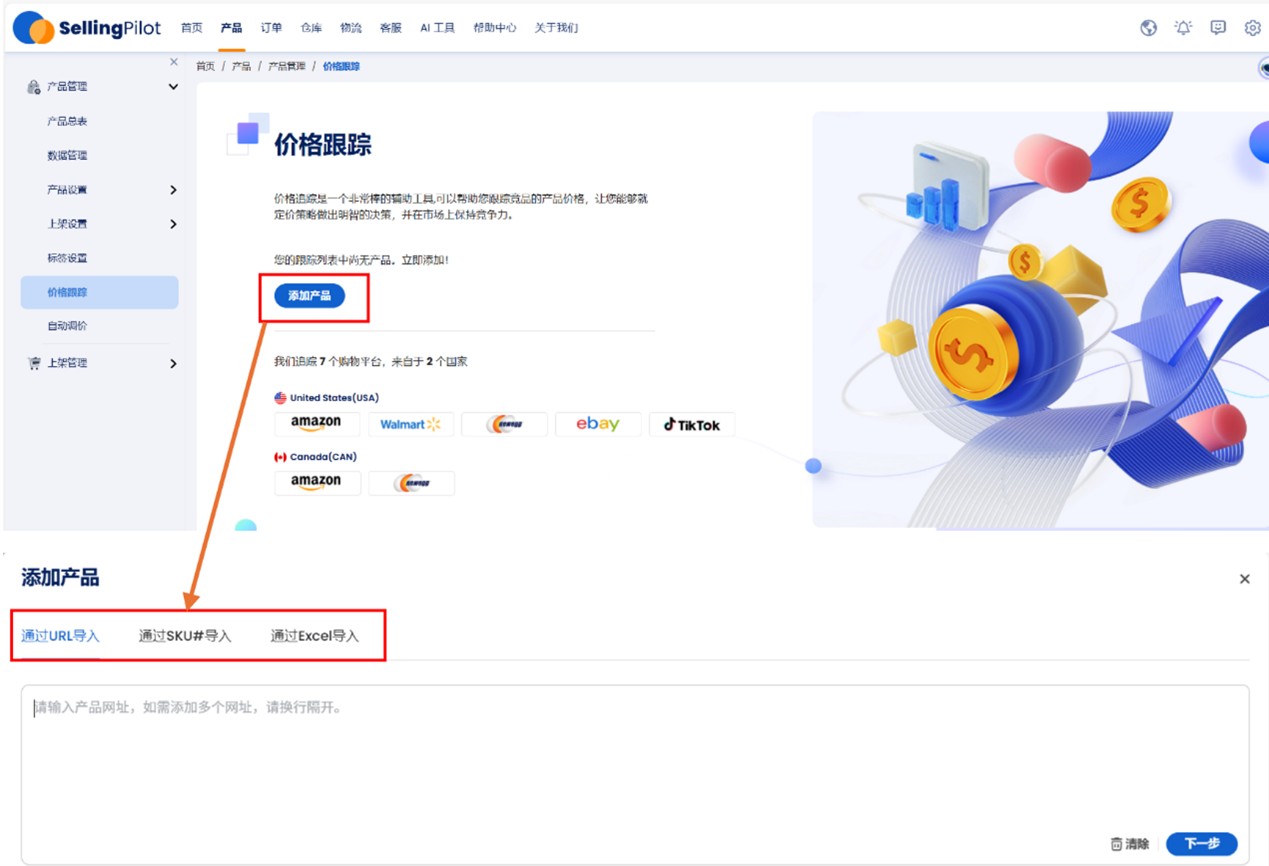Open the AI 工具 top menu
This screenshot has height=866, width=1269.
point(438,28)
